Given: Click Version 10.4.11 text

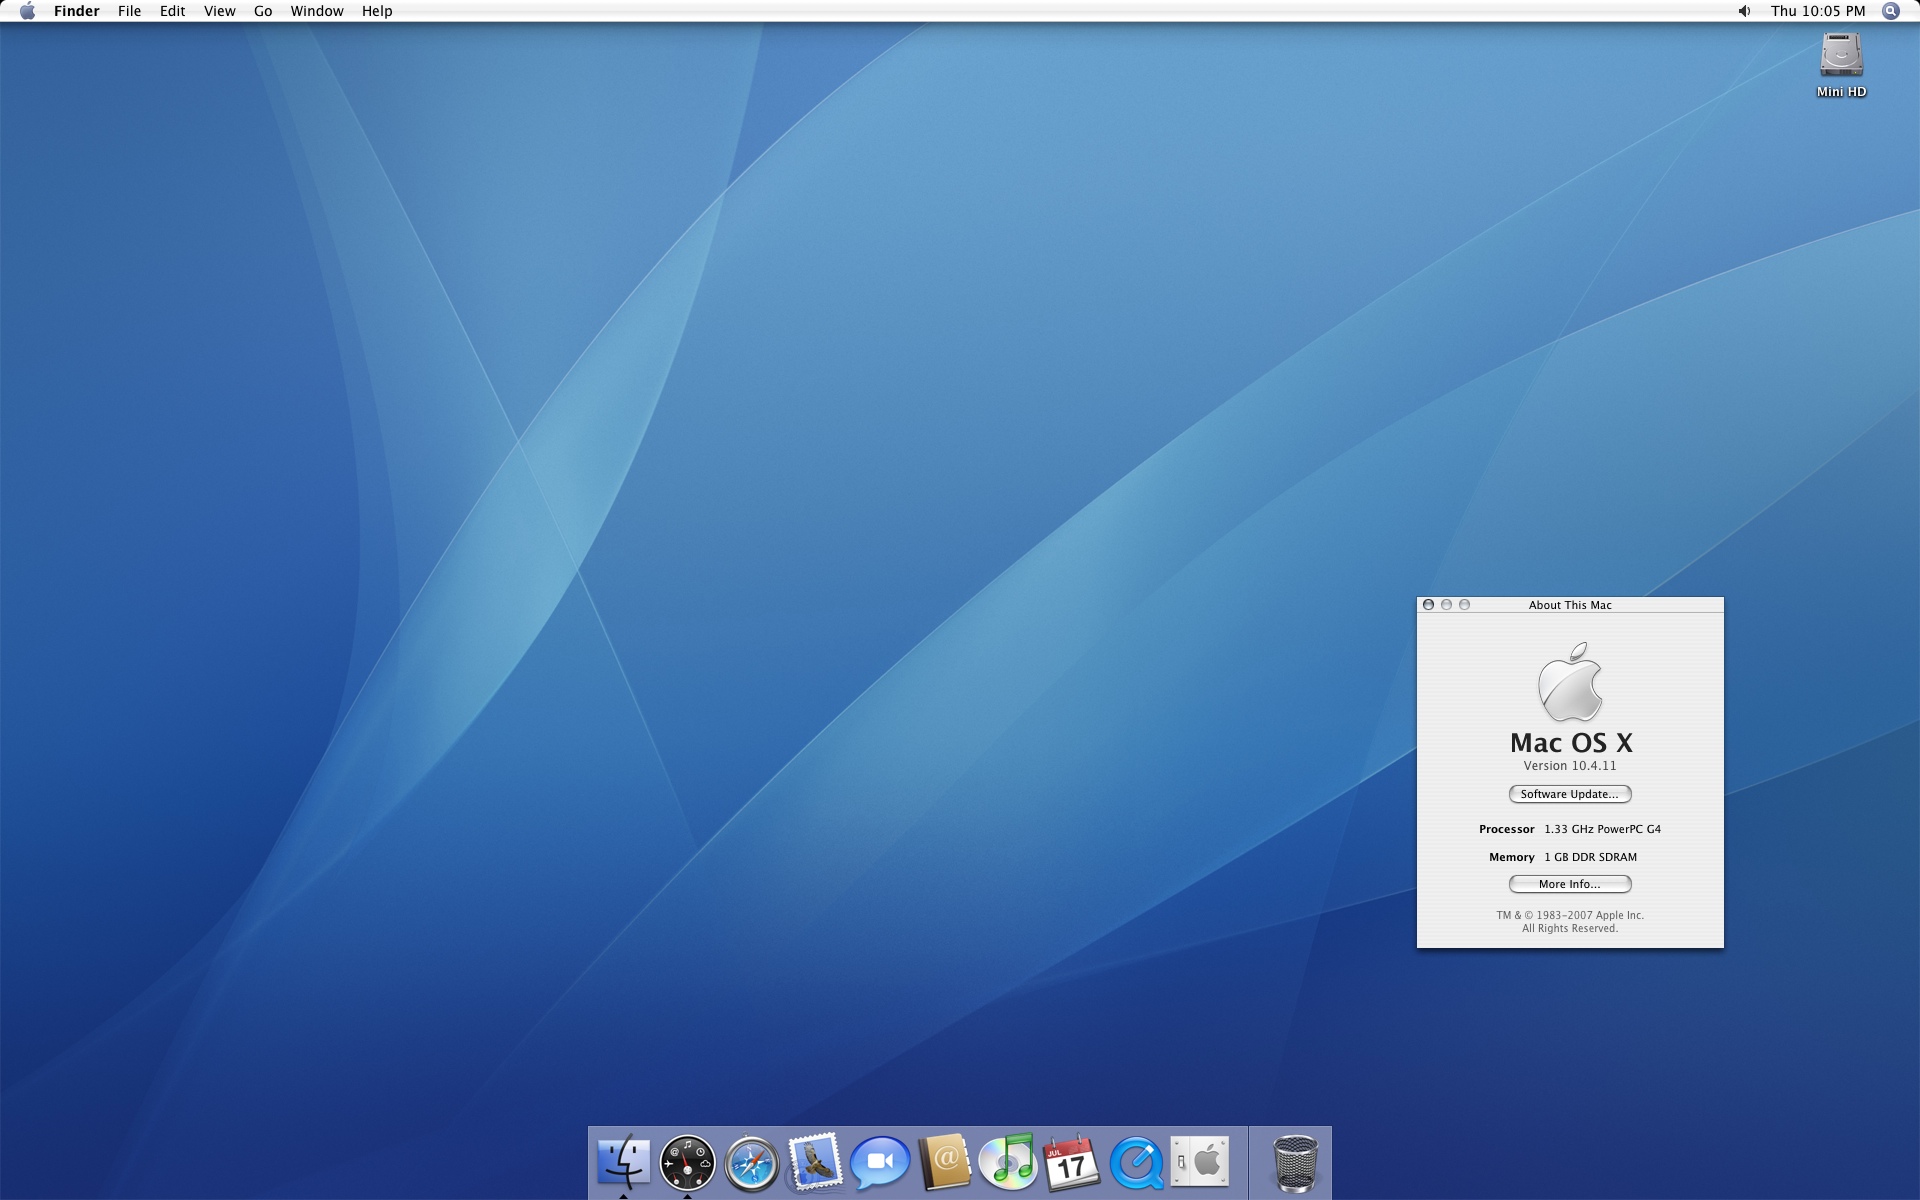Looking at the screenshot, I should coord(1569,766).
